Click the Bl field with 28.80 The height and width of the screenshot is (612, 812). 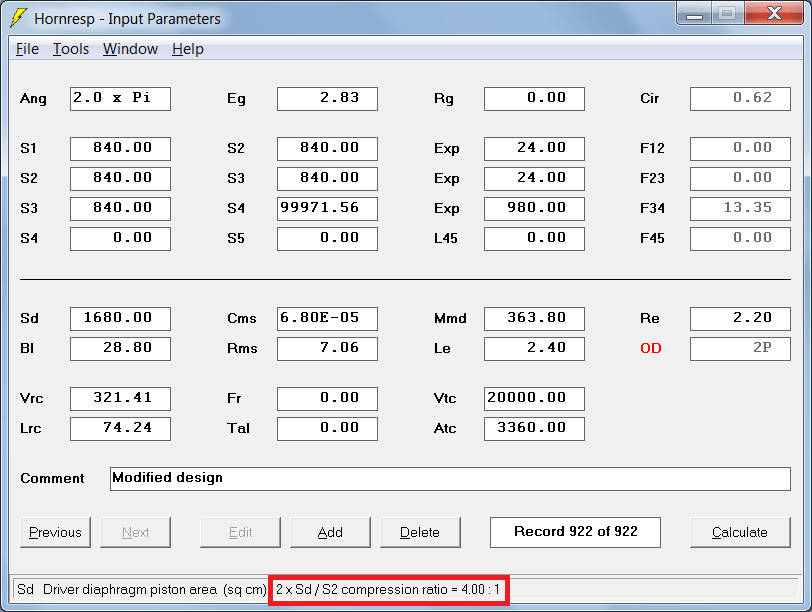click(120, 348)
